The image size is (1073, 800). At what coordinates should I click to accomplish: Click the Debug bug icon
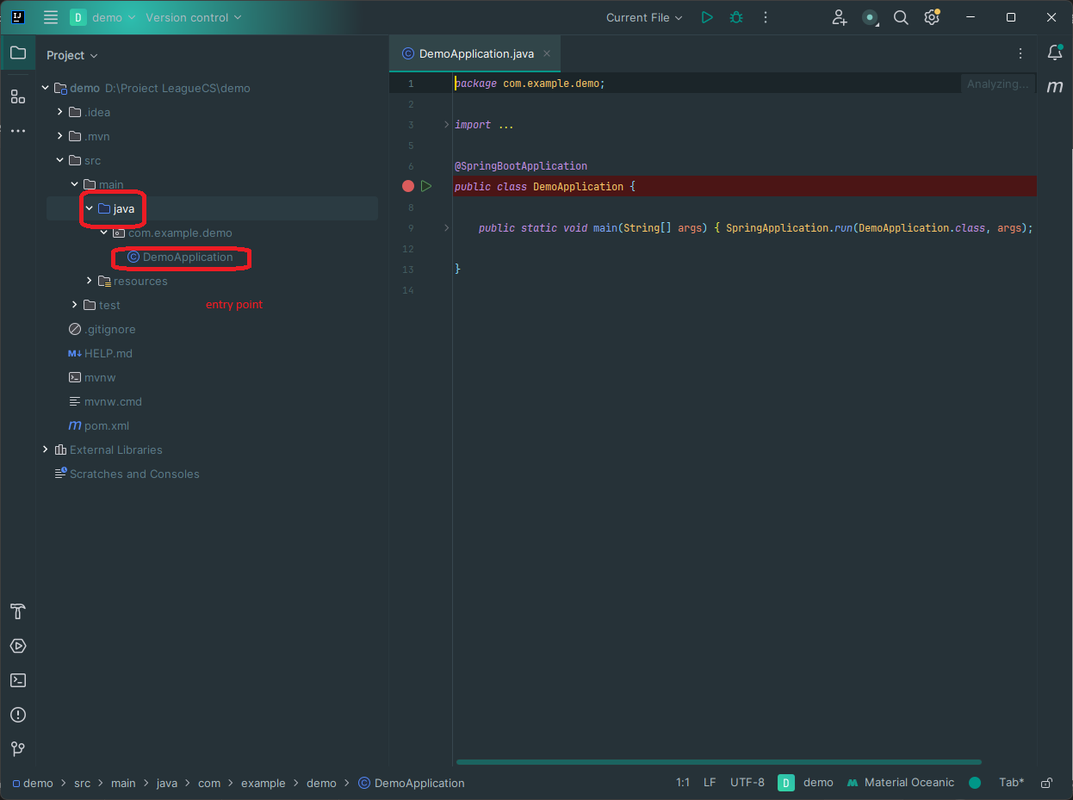tap(736, 17)
